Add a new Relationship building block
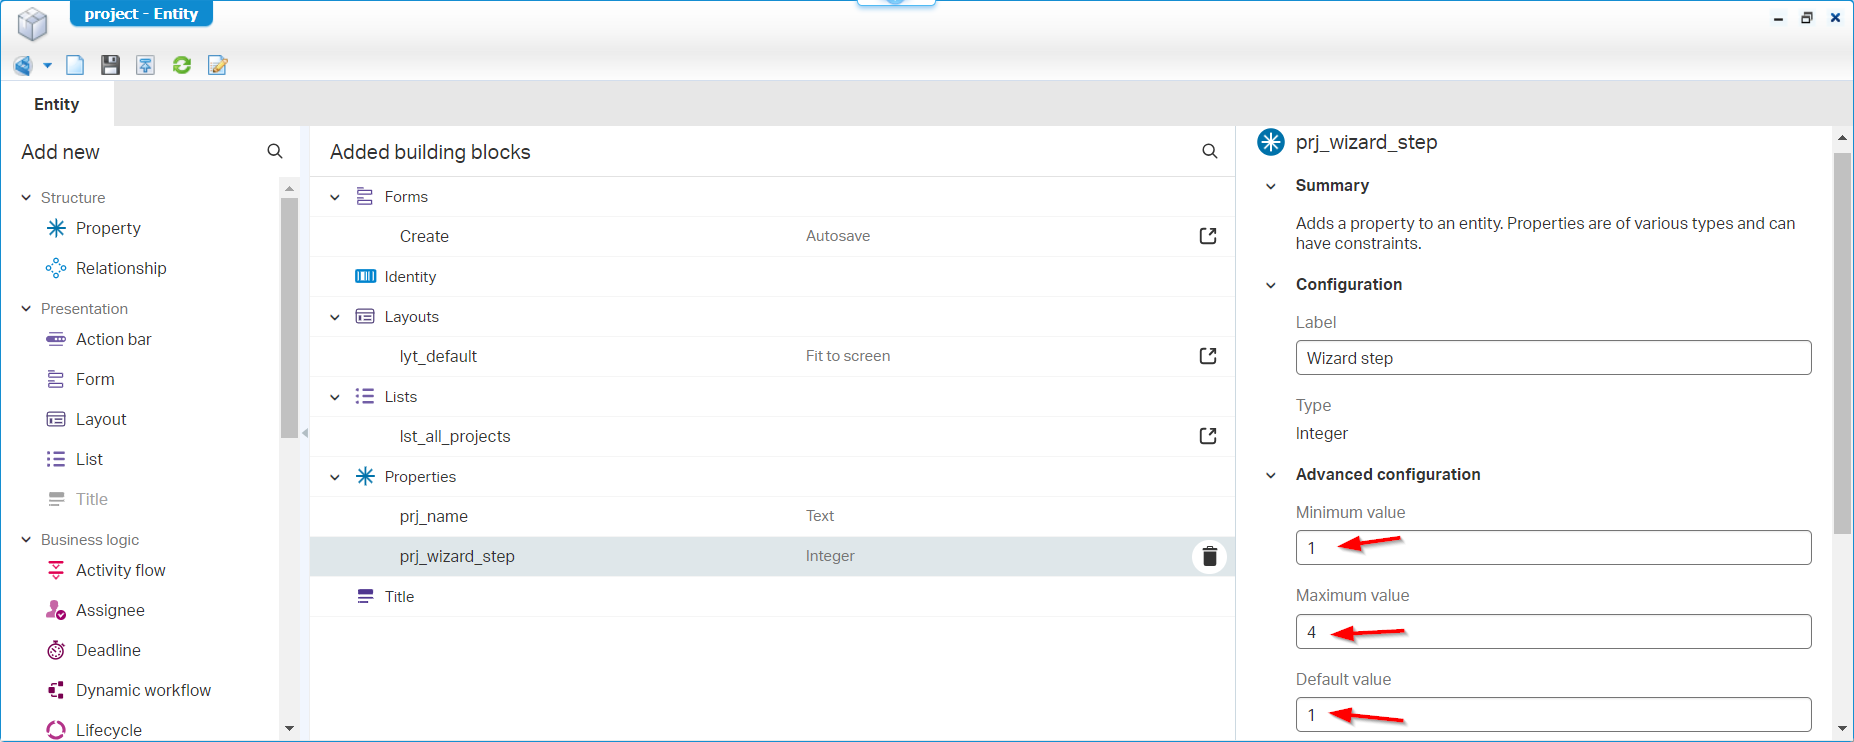Viewport: 1854px width, 742px height. tap(121, 268)
